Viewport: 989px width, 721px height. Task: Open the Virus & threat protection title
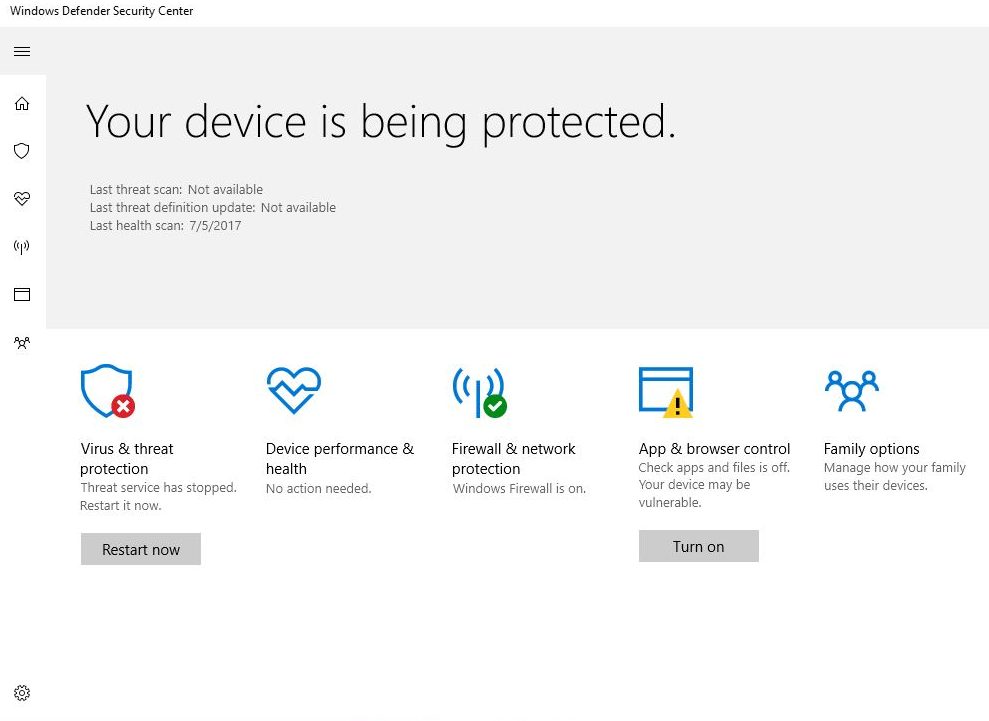pos(127,459)
